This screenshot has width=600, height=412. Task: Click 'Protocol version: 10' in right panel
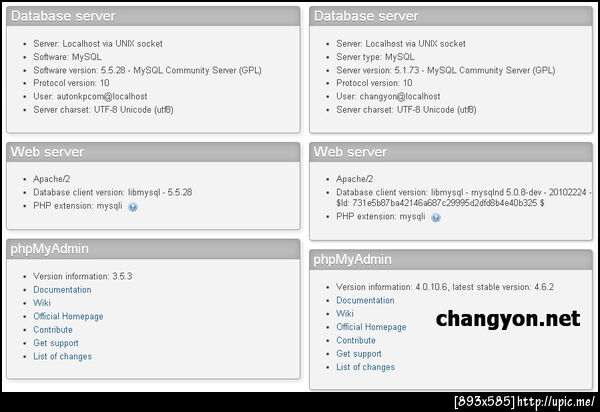point(374,83)
